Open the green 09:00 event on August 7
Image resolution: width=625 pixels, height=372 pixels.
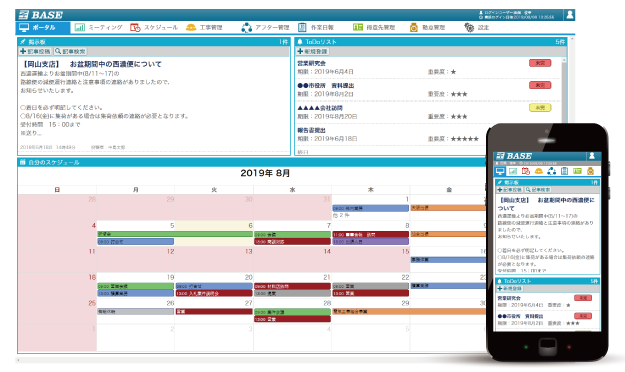(x=293, y=234)
